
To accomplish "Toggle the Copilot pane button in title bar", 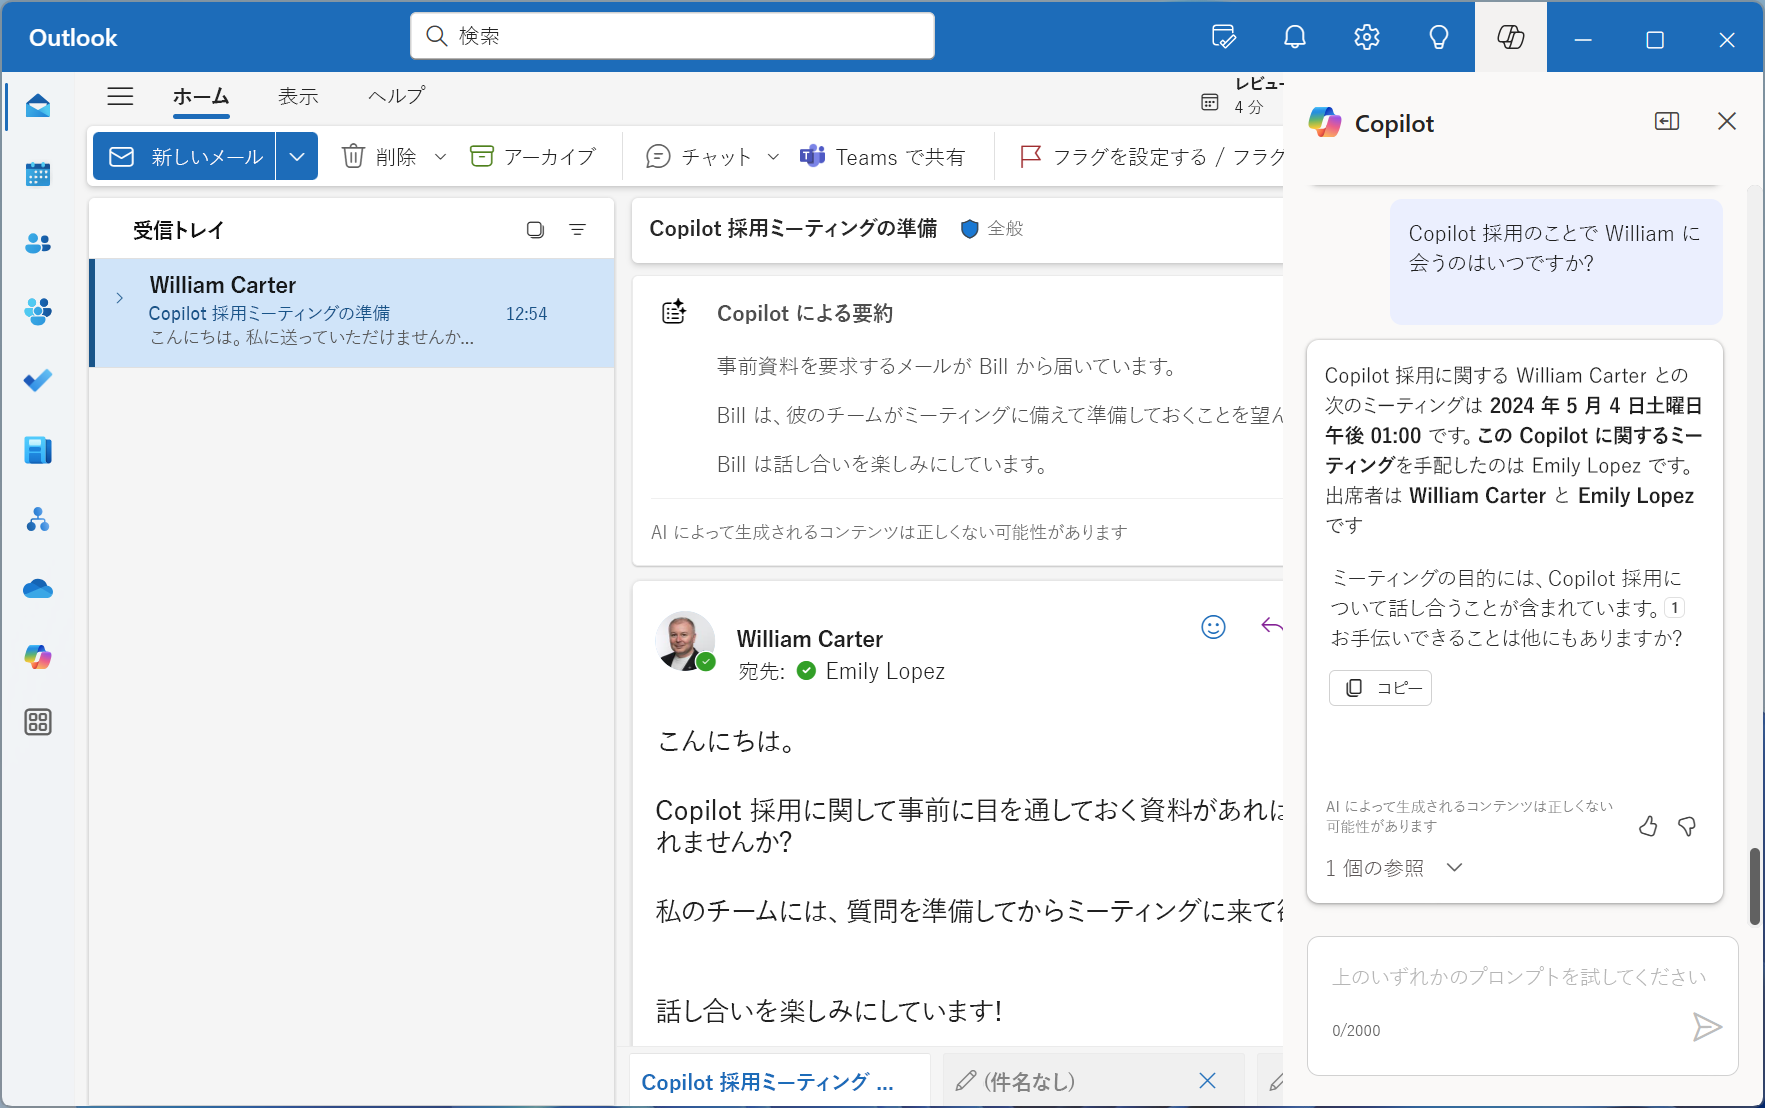I will (x=1511, y=37).
